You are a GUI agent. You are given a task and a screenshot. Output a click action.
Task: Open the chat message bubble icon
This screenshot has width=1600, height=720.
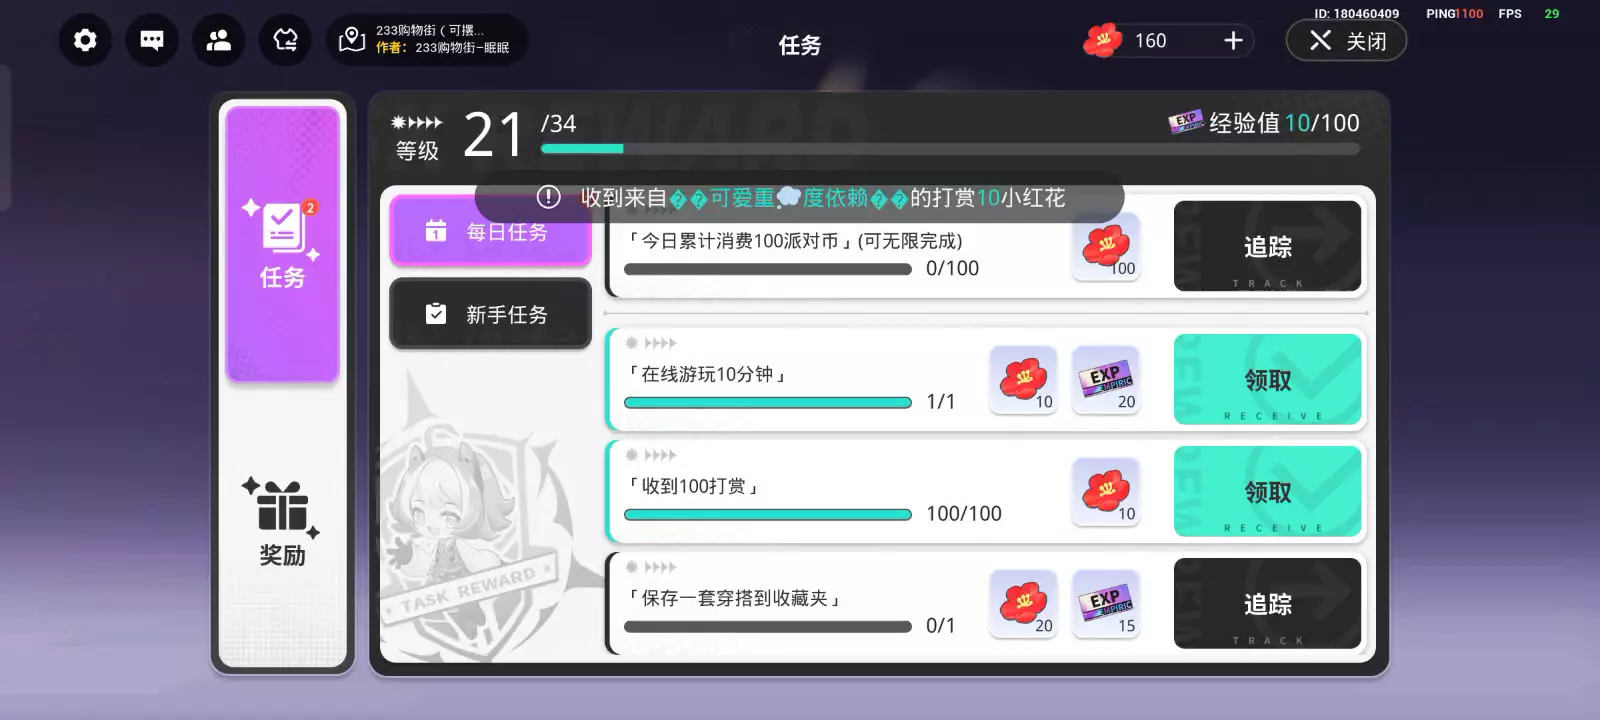pos(152,40)
